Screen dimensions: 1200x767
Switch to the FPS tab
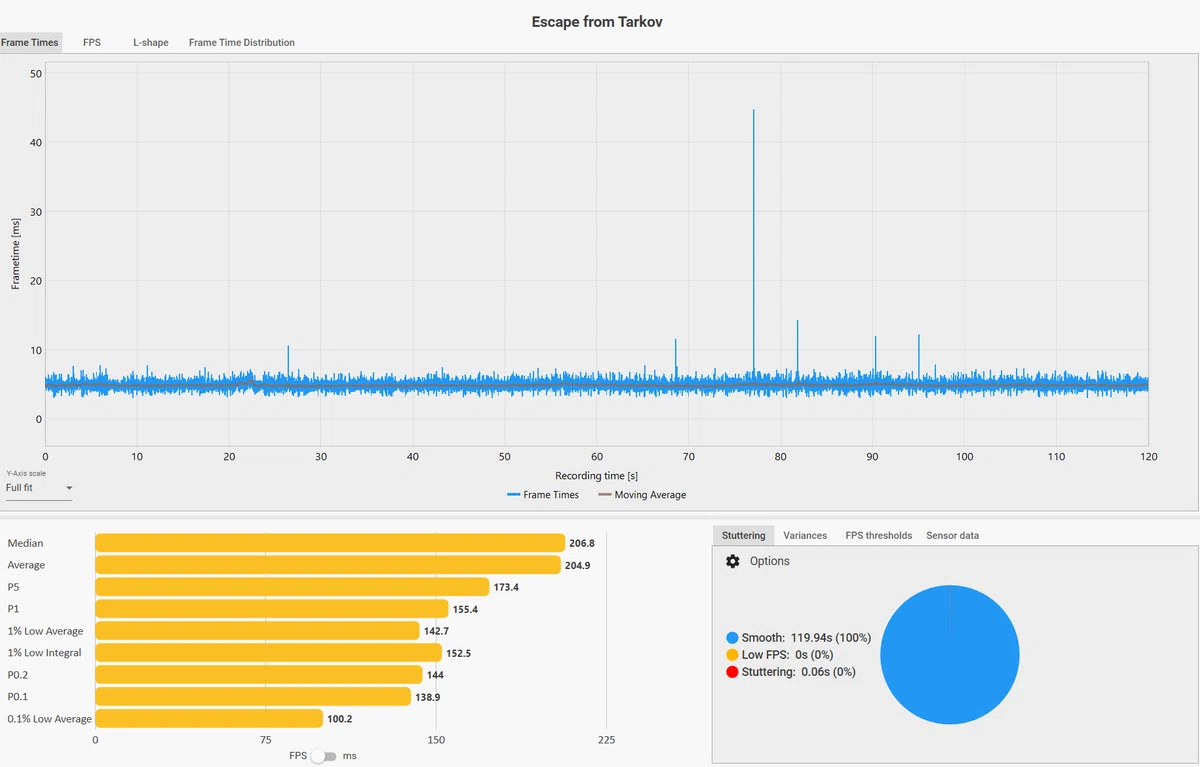coord(92,43)
